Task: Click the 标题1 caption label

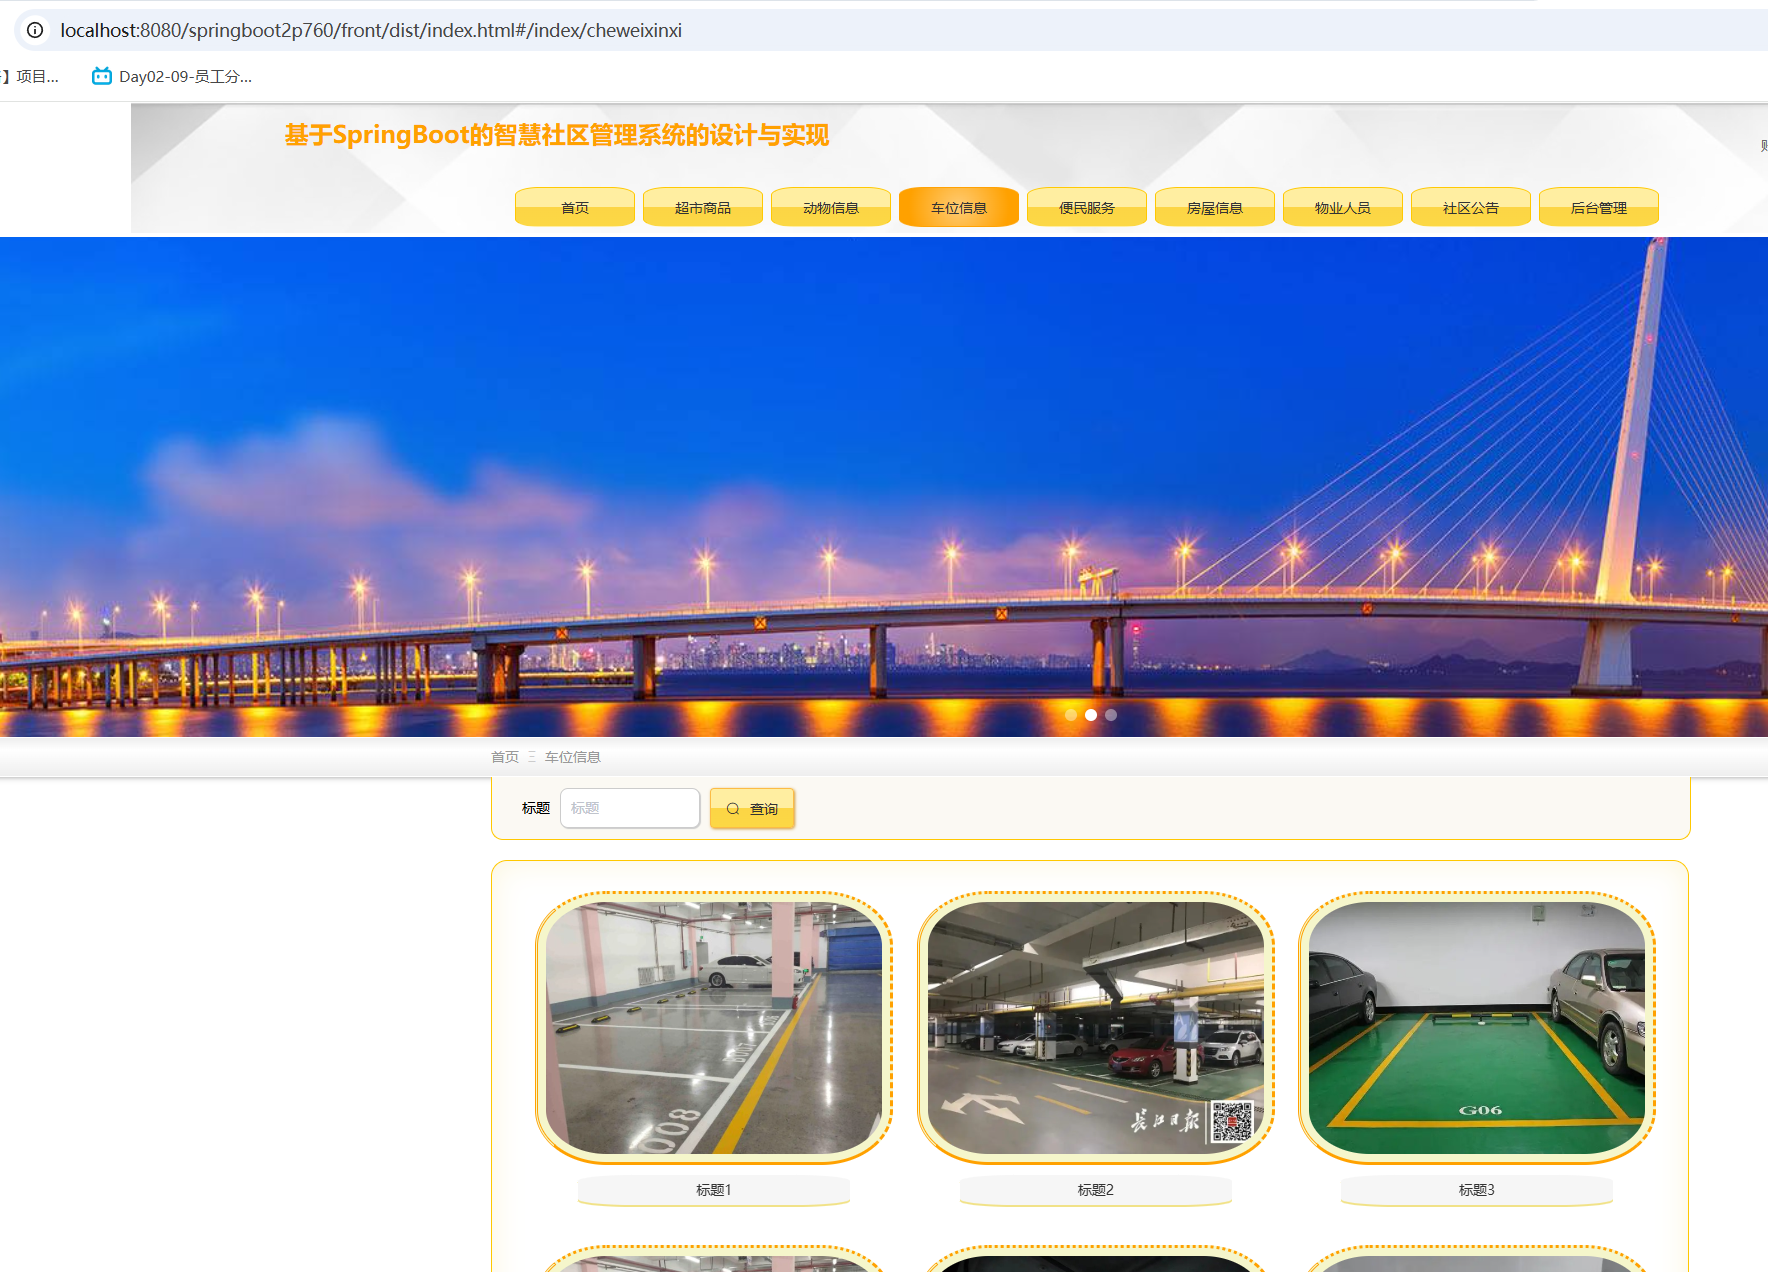Action: point(714,1190)
